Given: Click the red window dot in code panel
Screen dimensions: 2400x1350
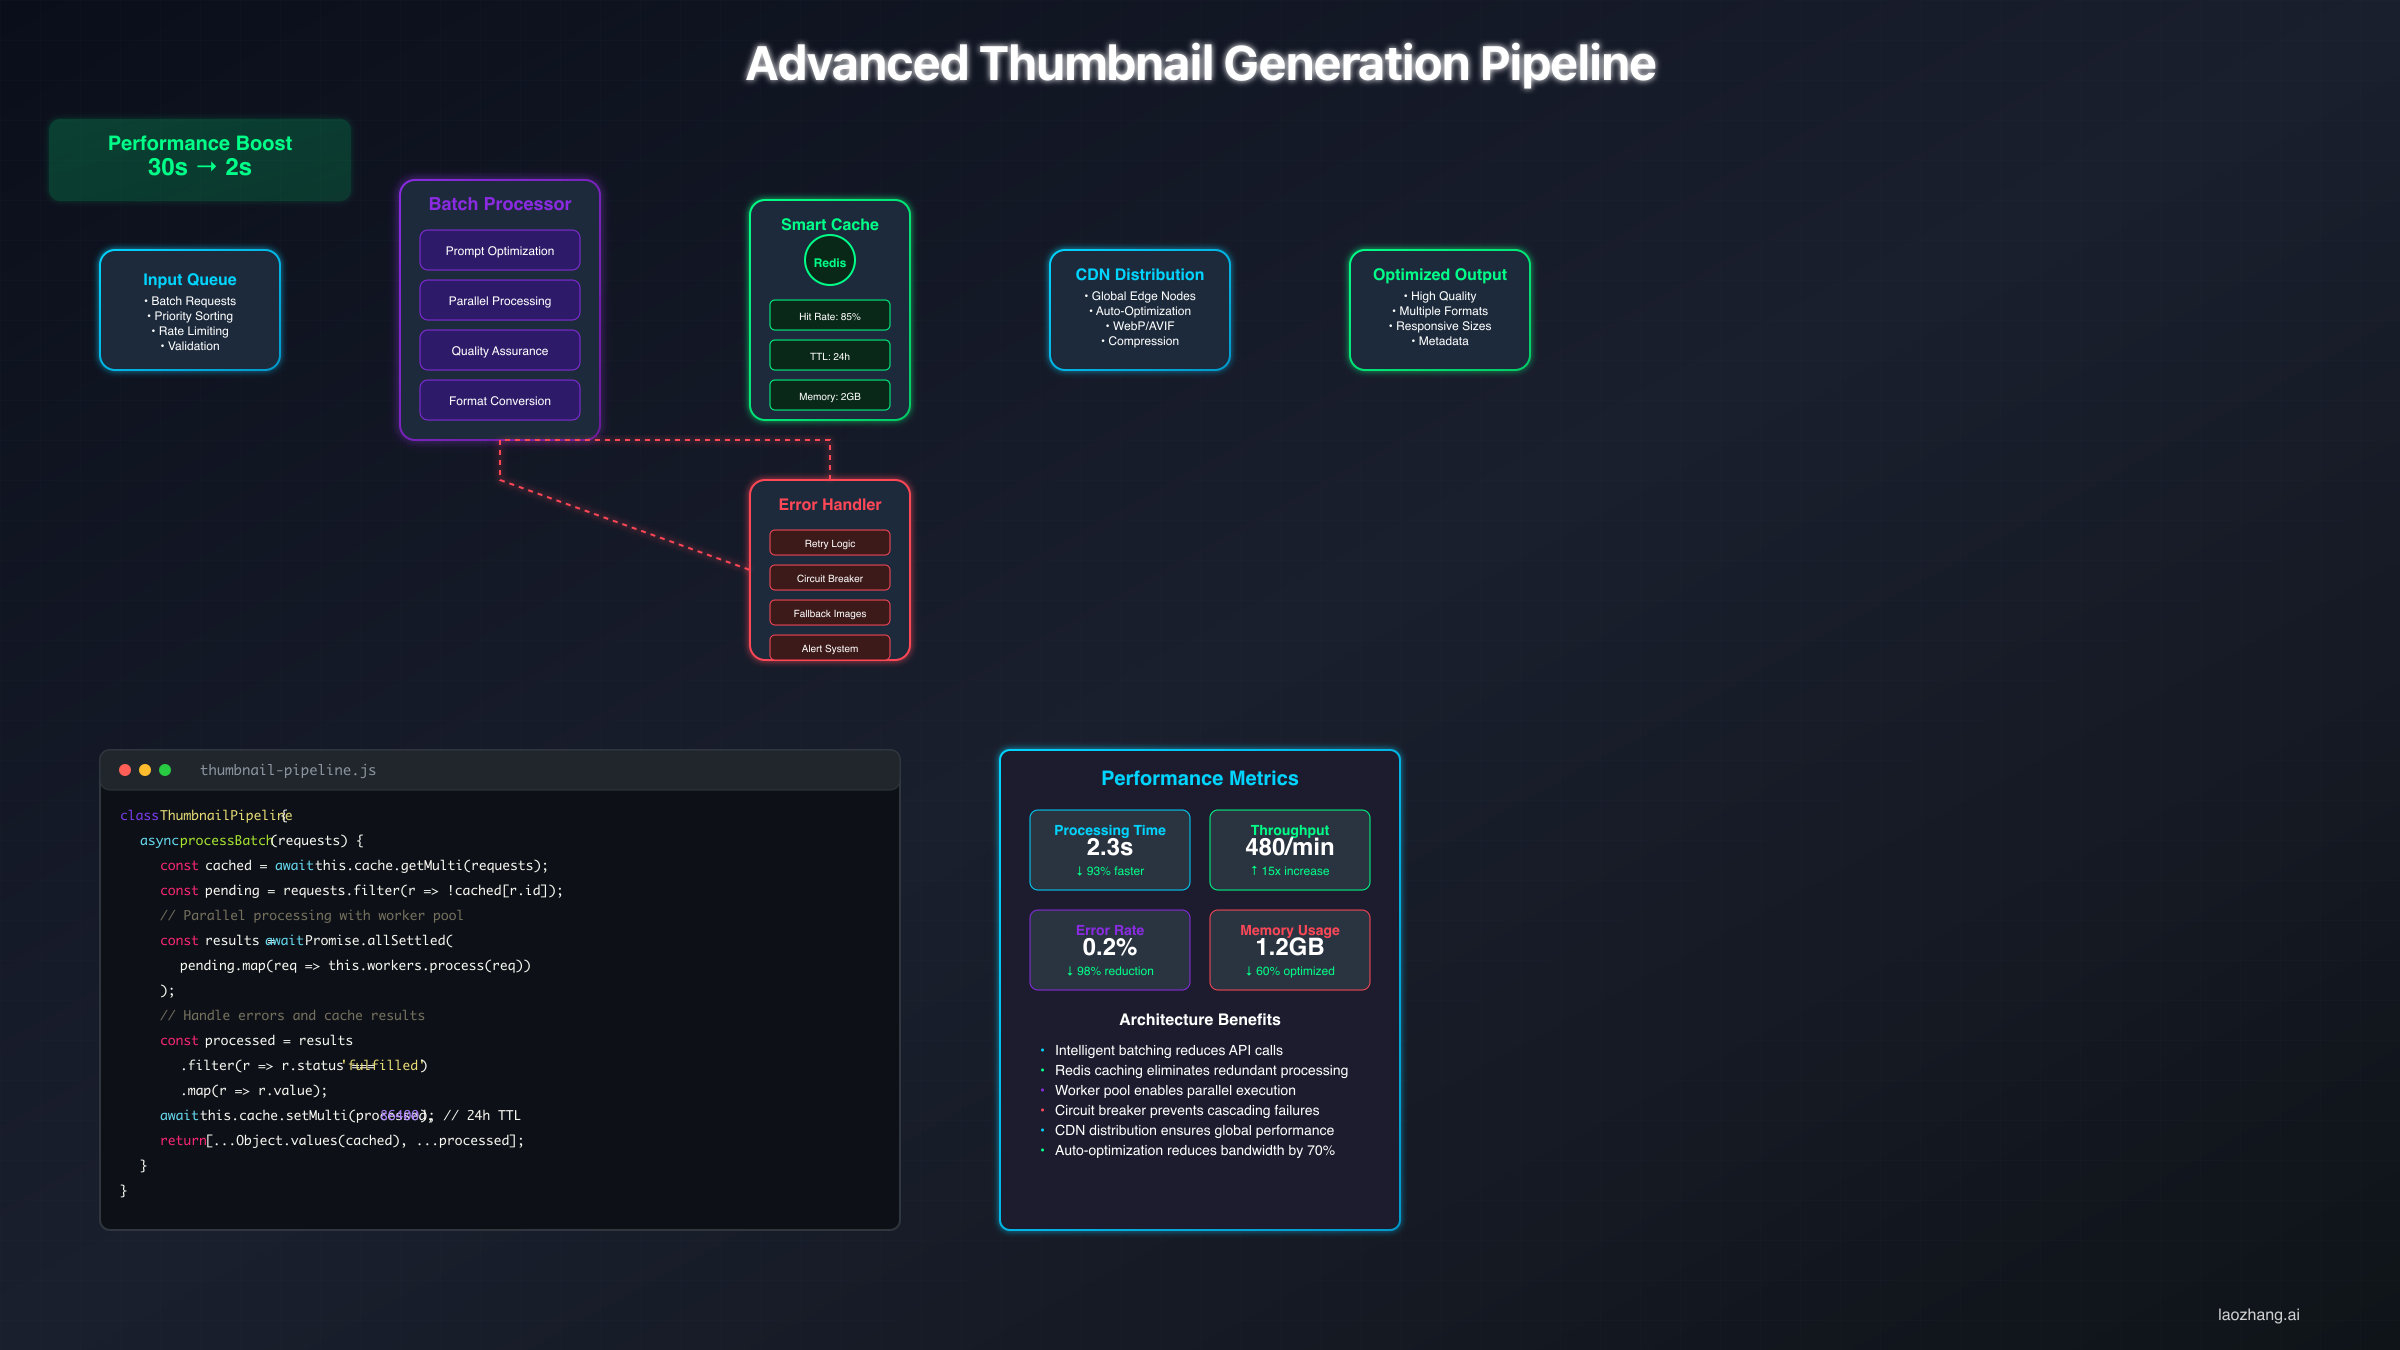Looking at the screenshot, I should (x=125, y=770).
